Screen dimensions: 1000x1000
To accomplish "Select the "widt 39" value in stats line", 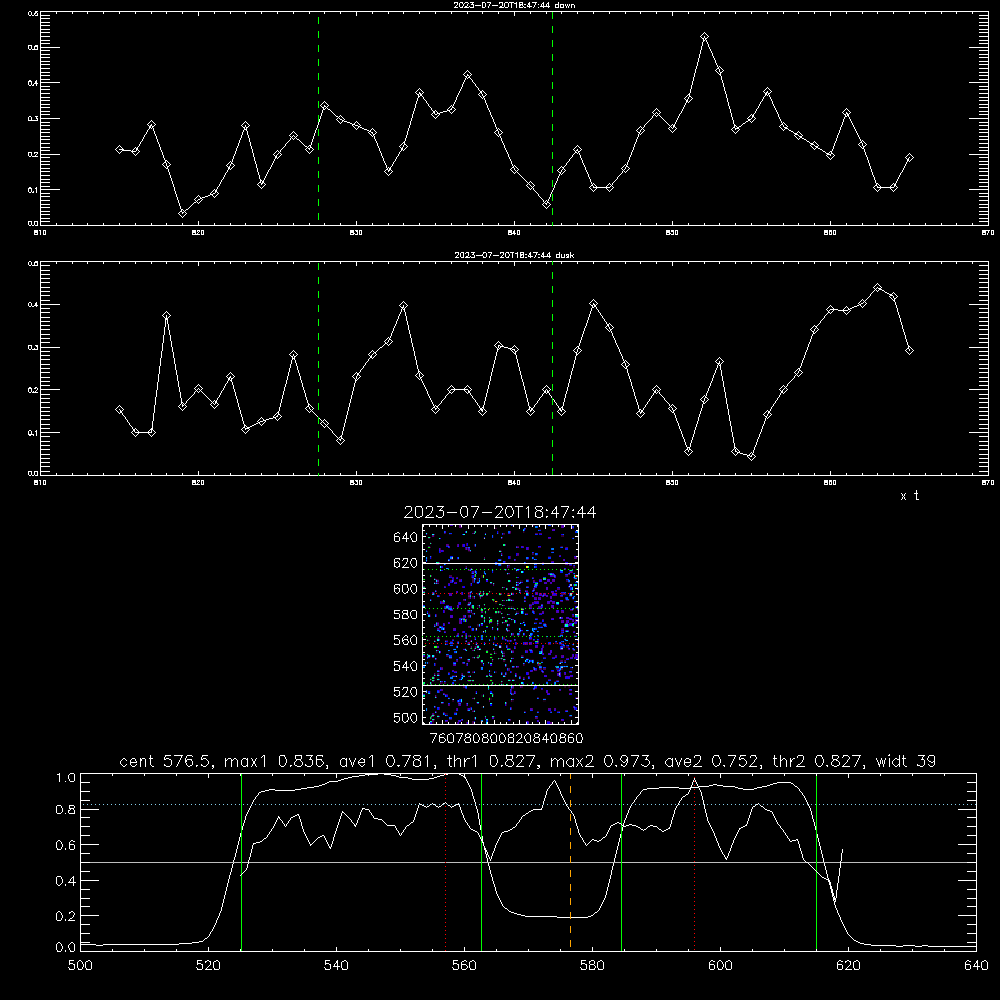I will [906, 761].
